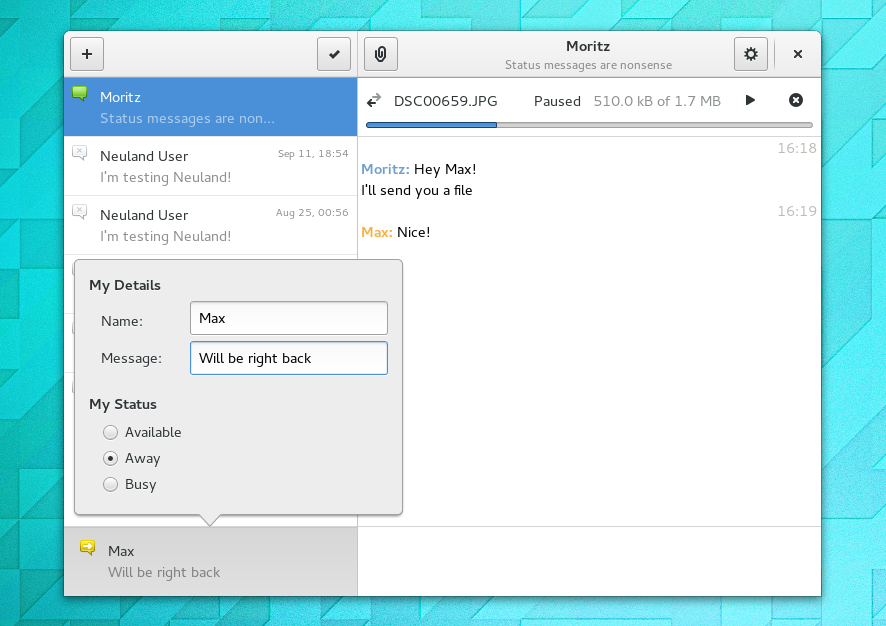886x626 pixels.
Task: Select the Moritz contact row
Action: pyautogui.click(x=210, y=107)
